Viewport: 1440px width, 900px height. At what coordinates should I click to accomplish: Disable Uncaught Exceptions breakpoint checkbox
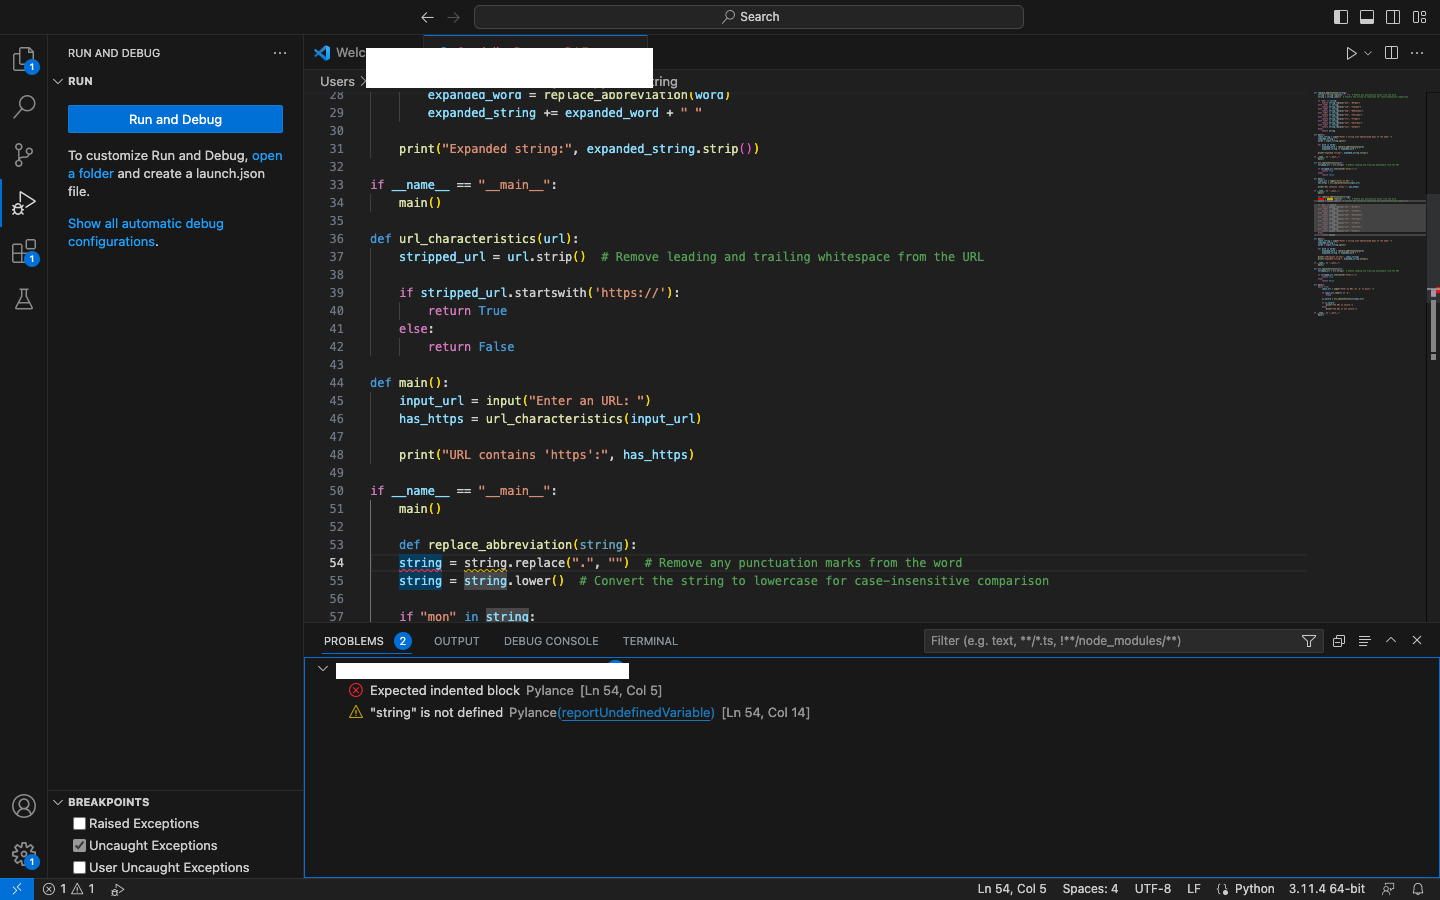80,846
